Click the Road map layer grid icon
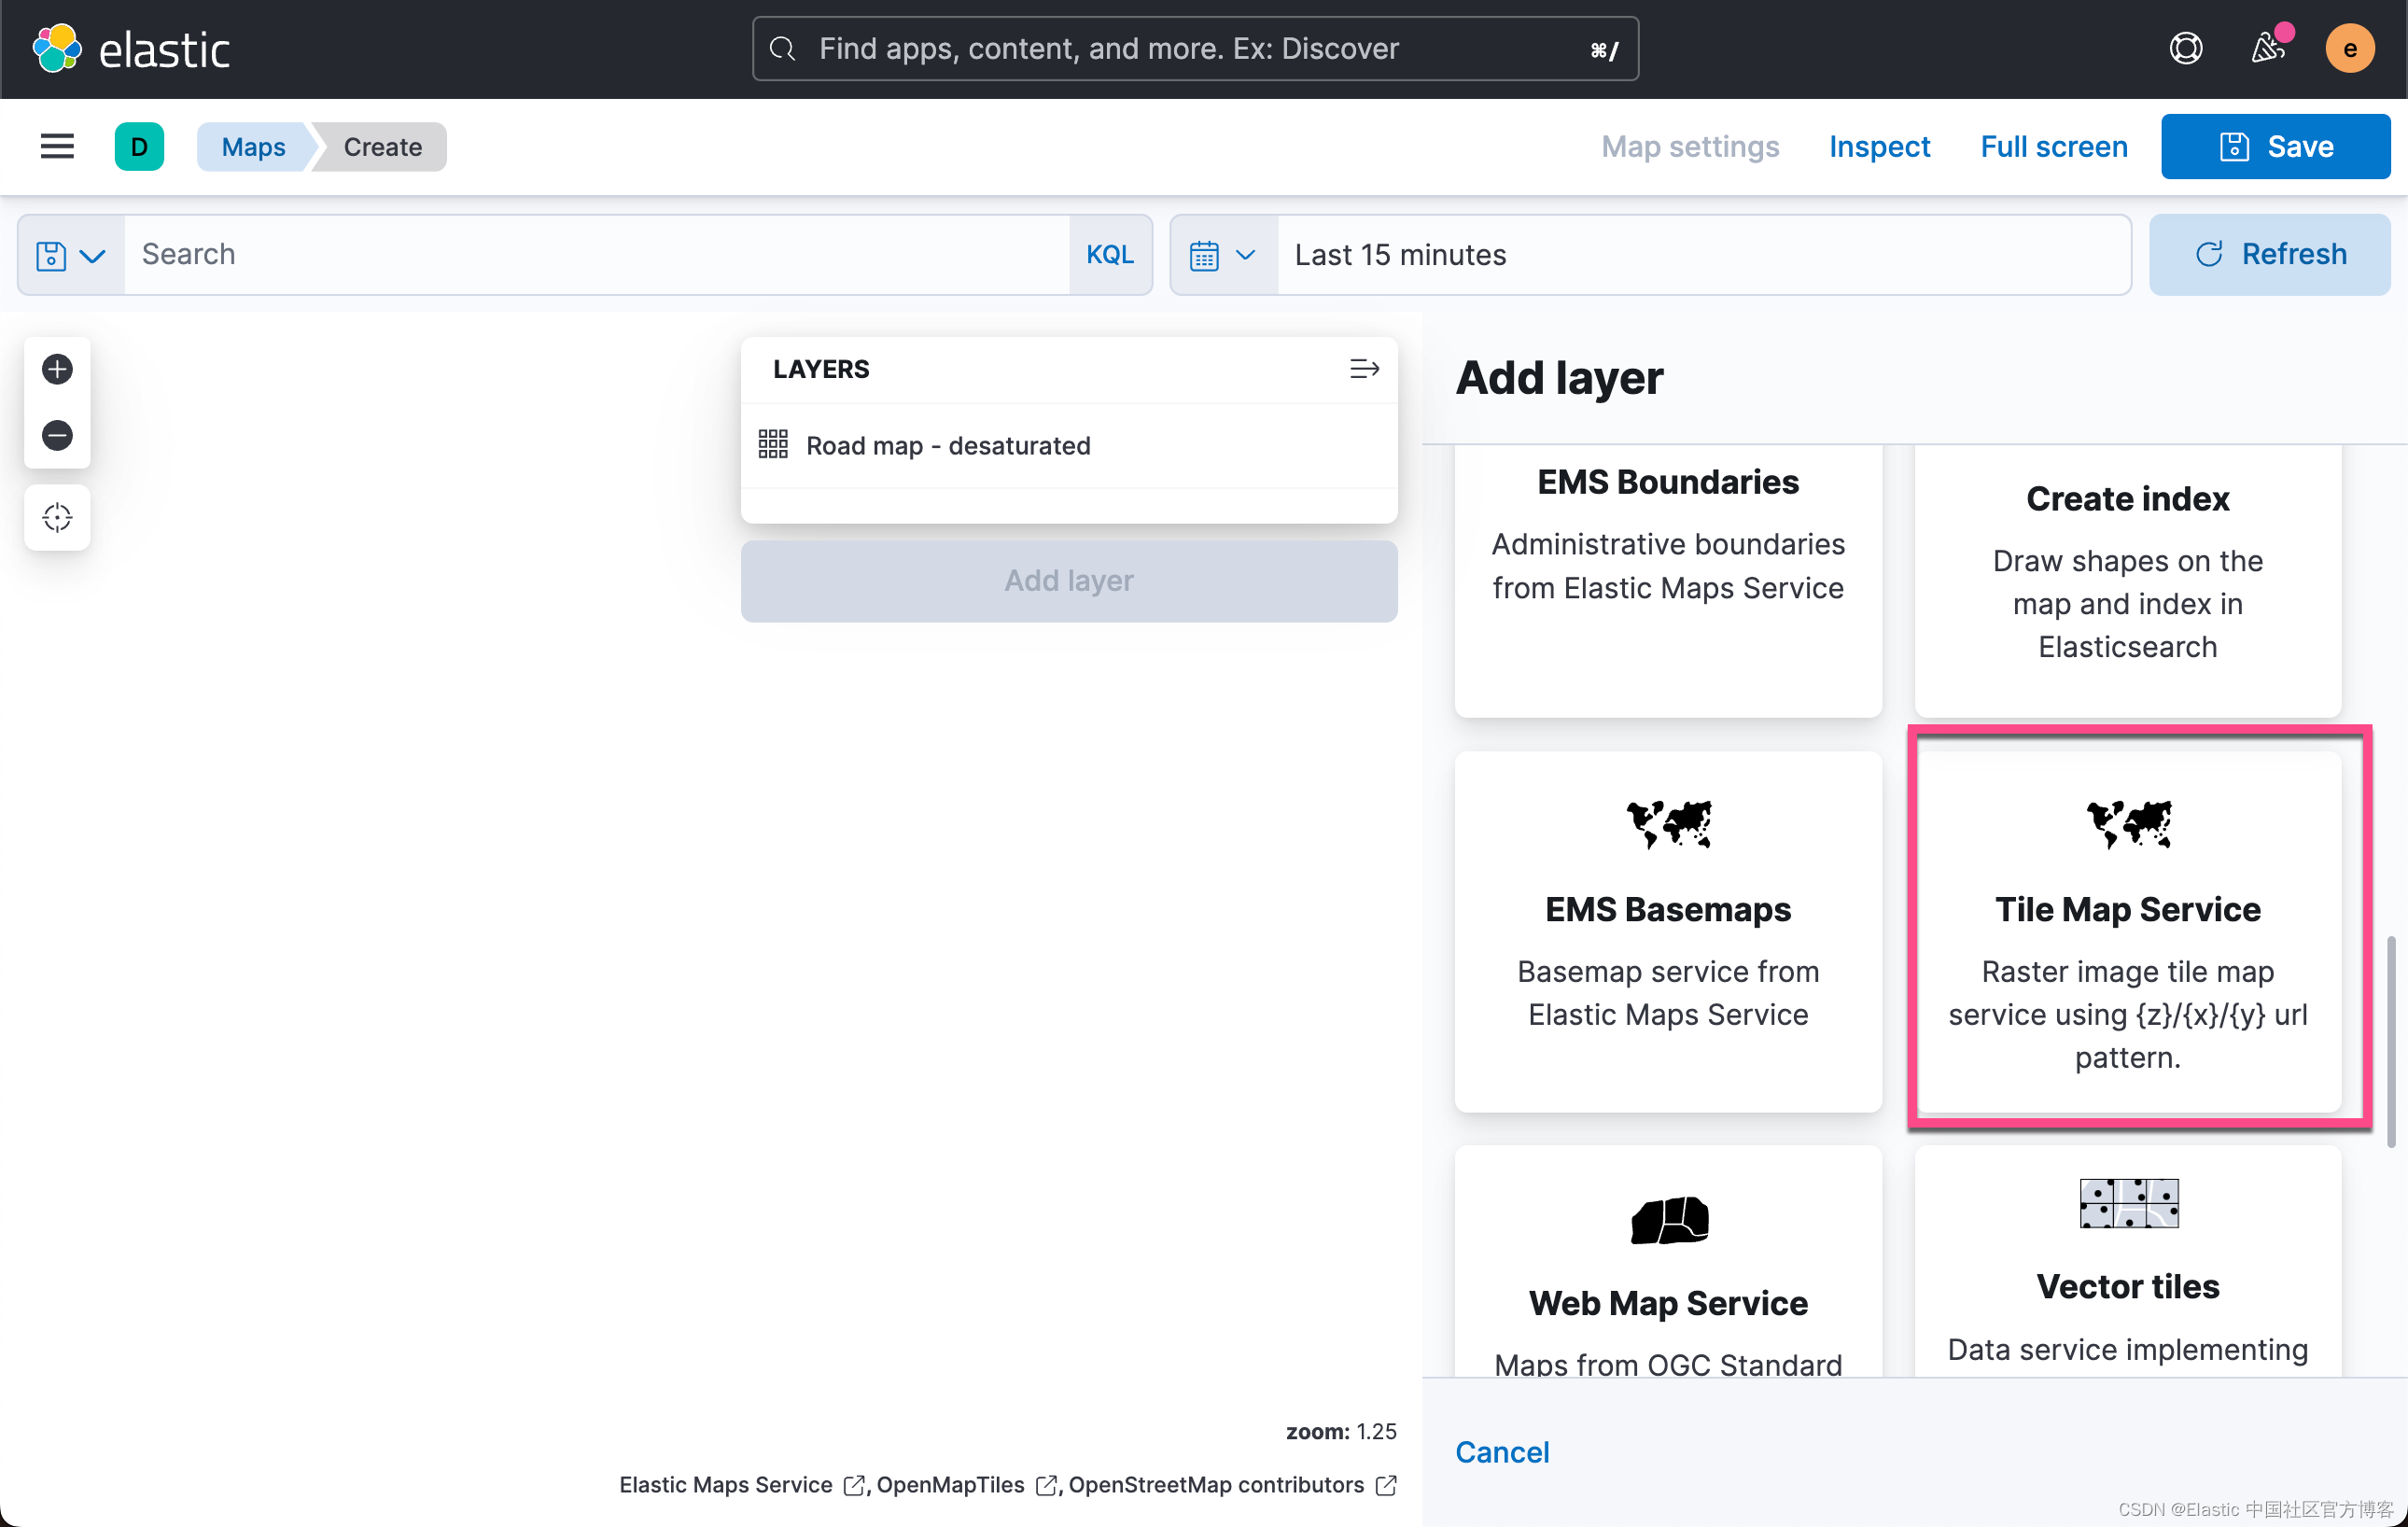 [x=772, y=444]
